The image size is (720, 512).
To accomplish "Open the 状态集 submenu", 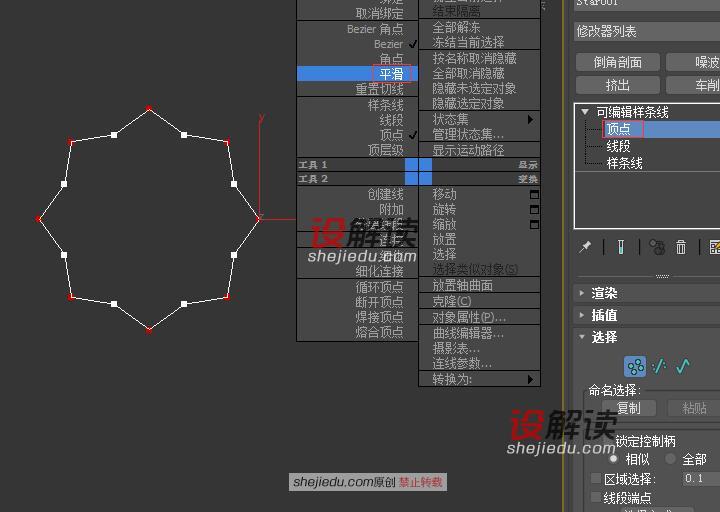I will click(x=479, y=119).
